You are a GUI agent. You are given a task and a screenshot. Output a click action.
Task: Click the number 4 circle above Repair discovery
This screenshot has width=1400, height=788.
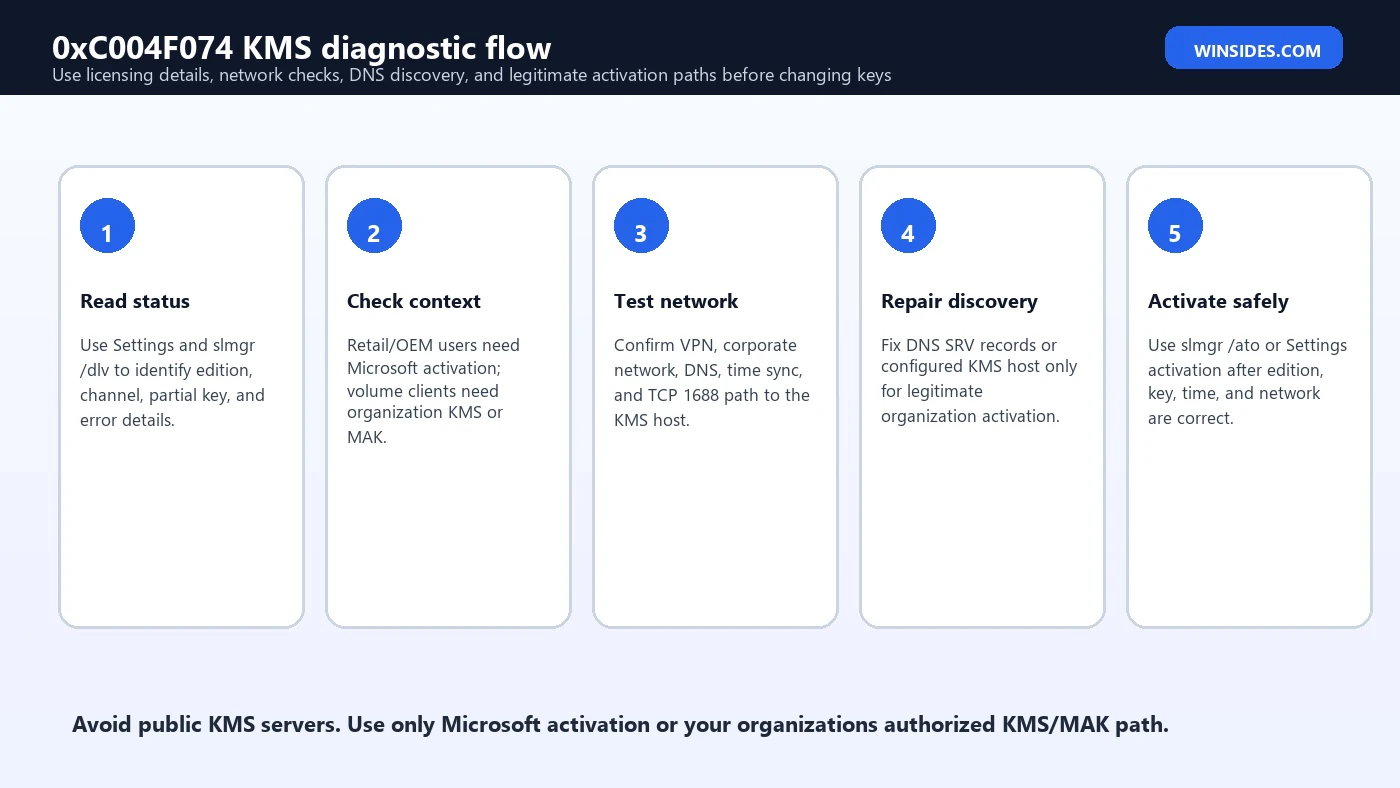(908, 225)
